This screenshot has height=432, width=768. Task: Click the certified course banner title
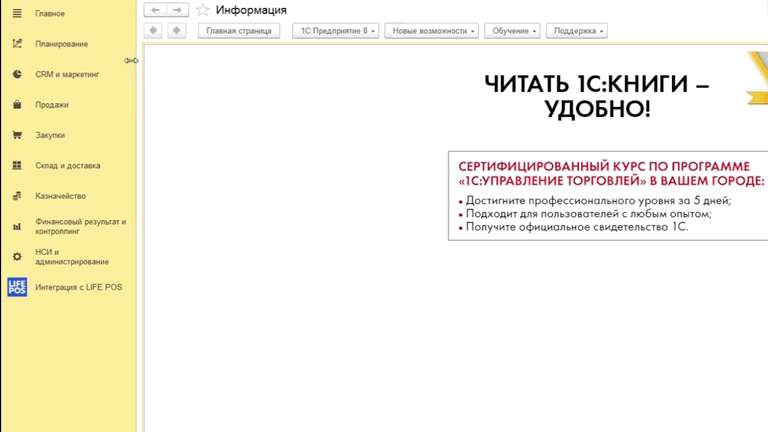(611, 173)
